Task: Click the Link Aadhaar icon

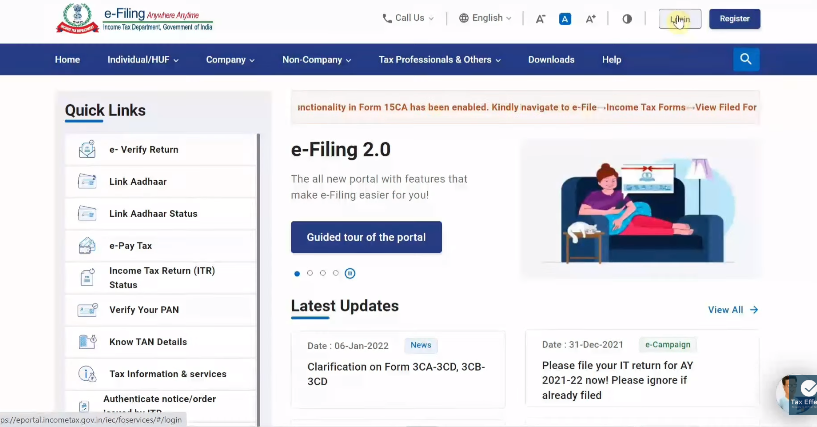Action: (x=87, y=182)
